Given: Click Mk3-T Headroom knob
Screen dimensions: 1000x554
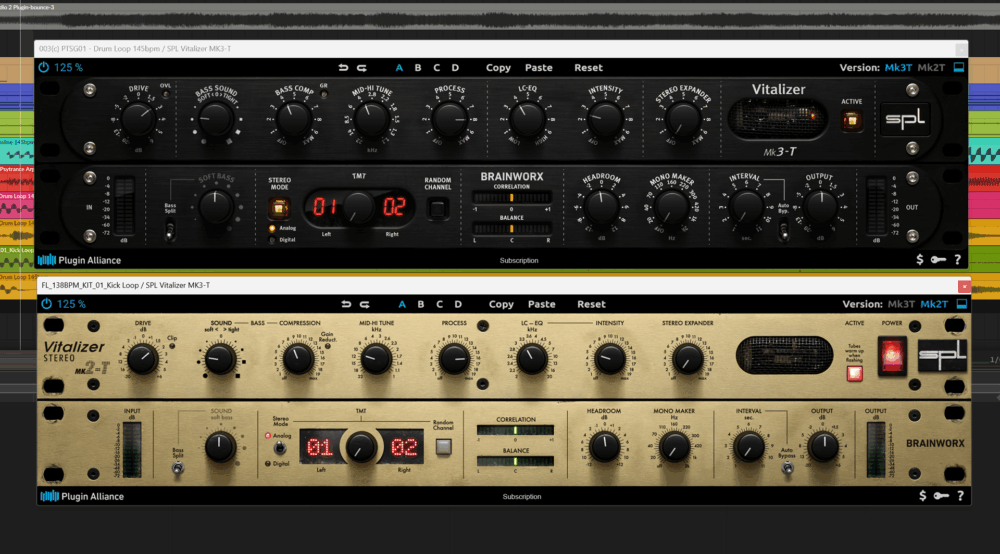Looking at the screenshot, I should click(x=601, y=207).
